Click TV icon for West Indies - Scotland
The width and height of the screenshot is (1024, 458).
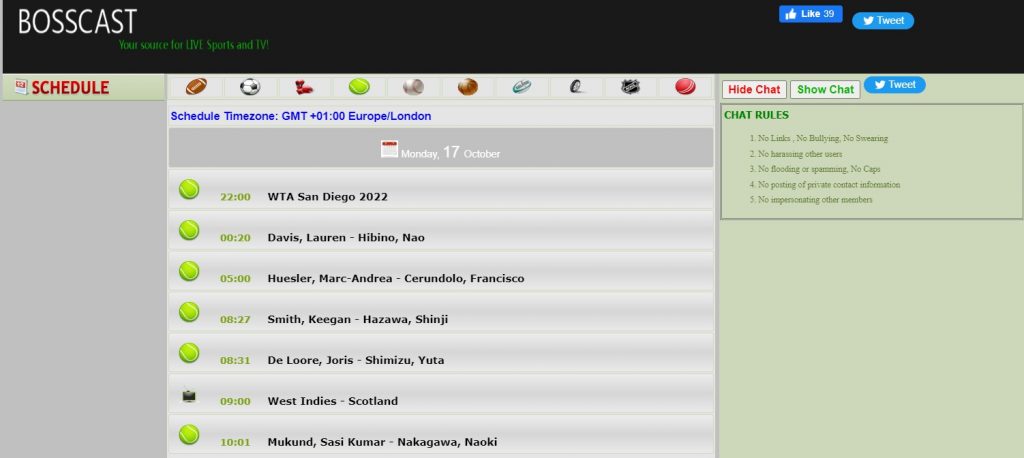coord(189,396)
